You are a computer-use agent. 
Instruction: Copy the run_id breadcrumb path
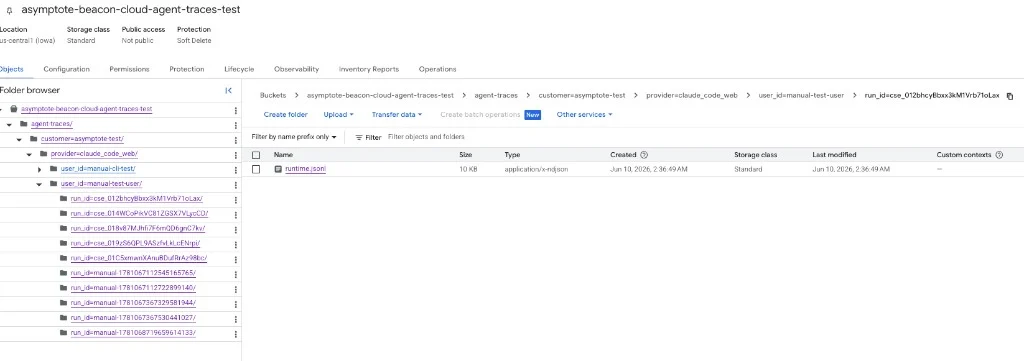coord(1010,96)
